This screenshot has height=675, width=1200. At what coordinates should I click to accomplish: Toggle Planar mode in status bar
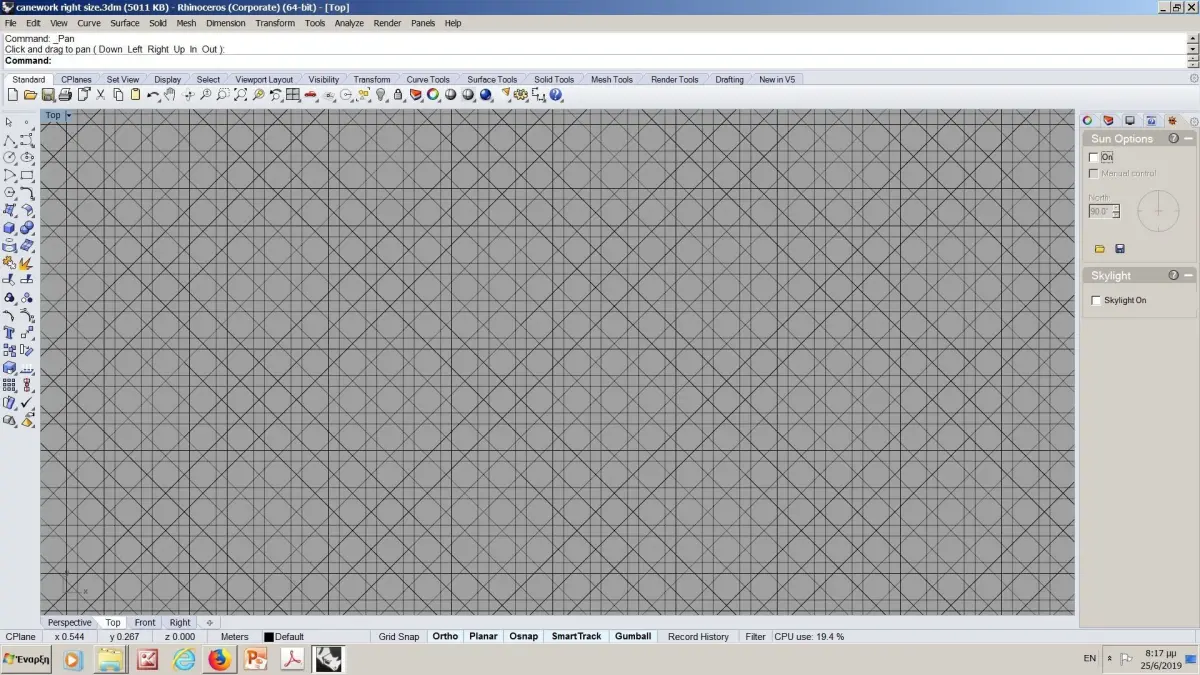click(x=483, y=636)
